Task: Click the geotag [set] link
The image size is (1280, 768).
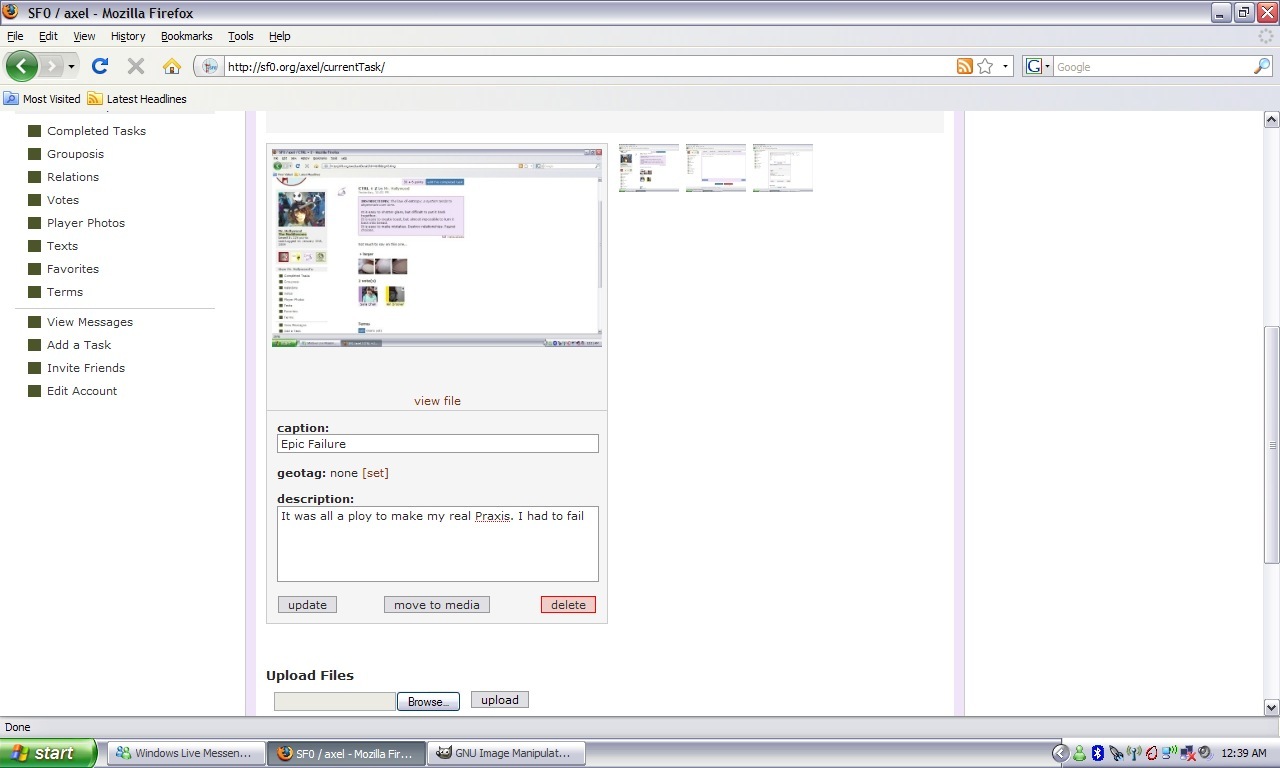Action: pyautogui.click(x=375, y=473)
